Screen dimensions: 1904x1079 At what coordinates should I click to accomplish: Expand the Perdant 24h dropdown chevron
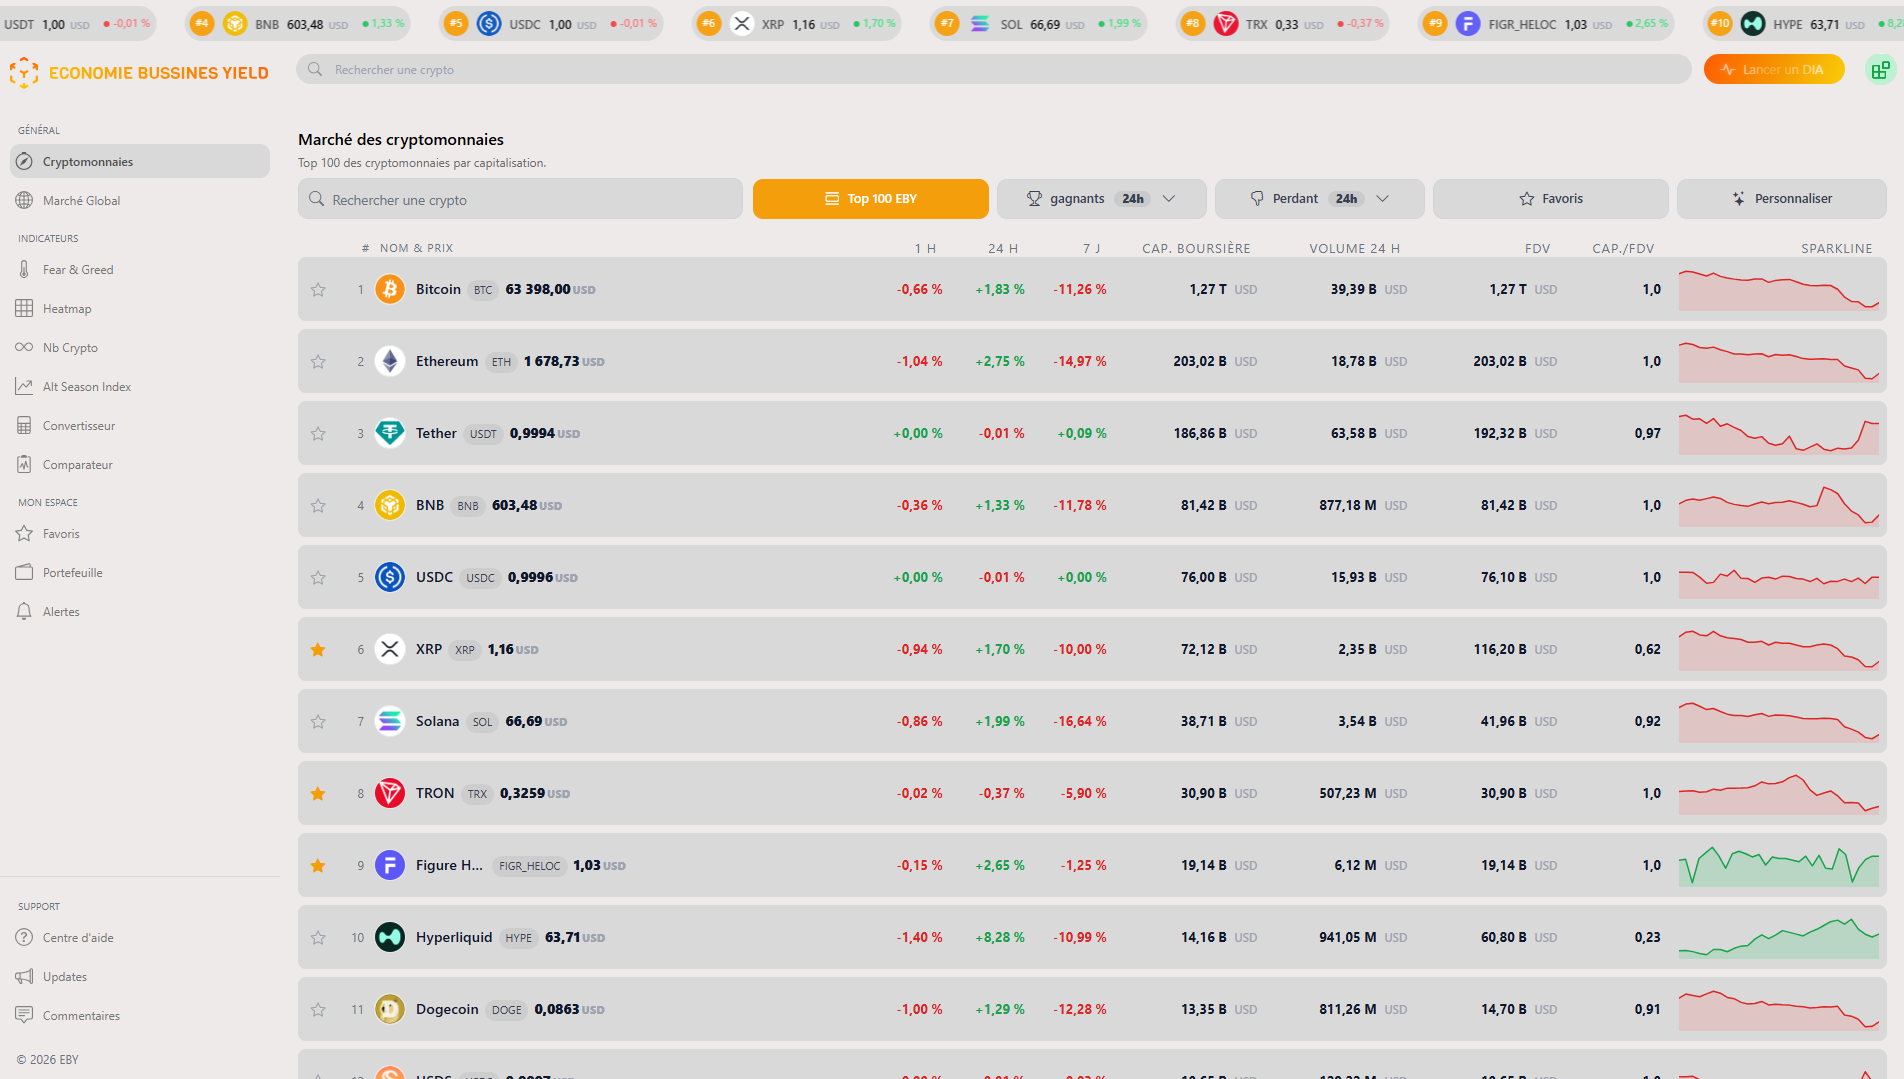coord(1383,198)
